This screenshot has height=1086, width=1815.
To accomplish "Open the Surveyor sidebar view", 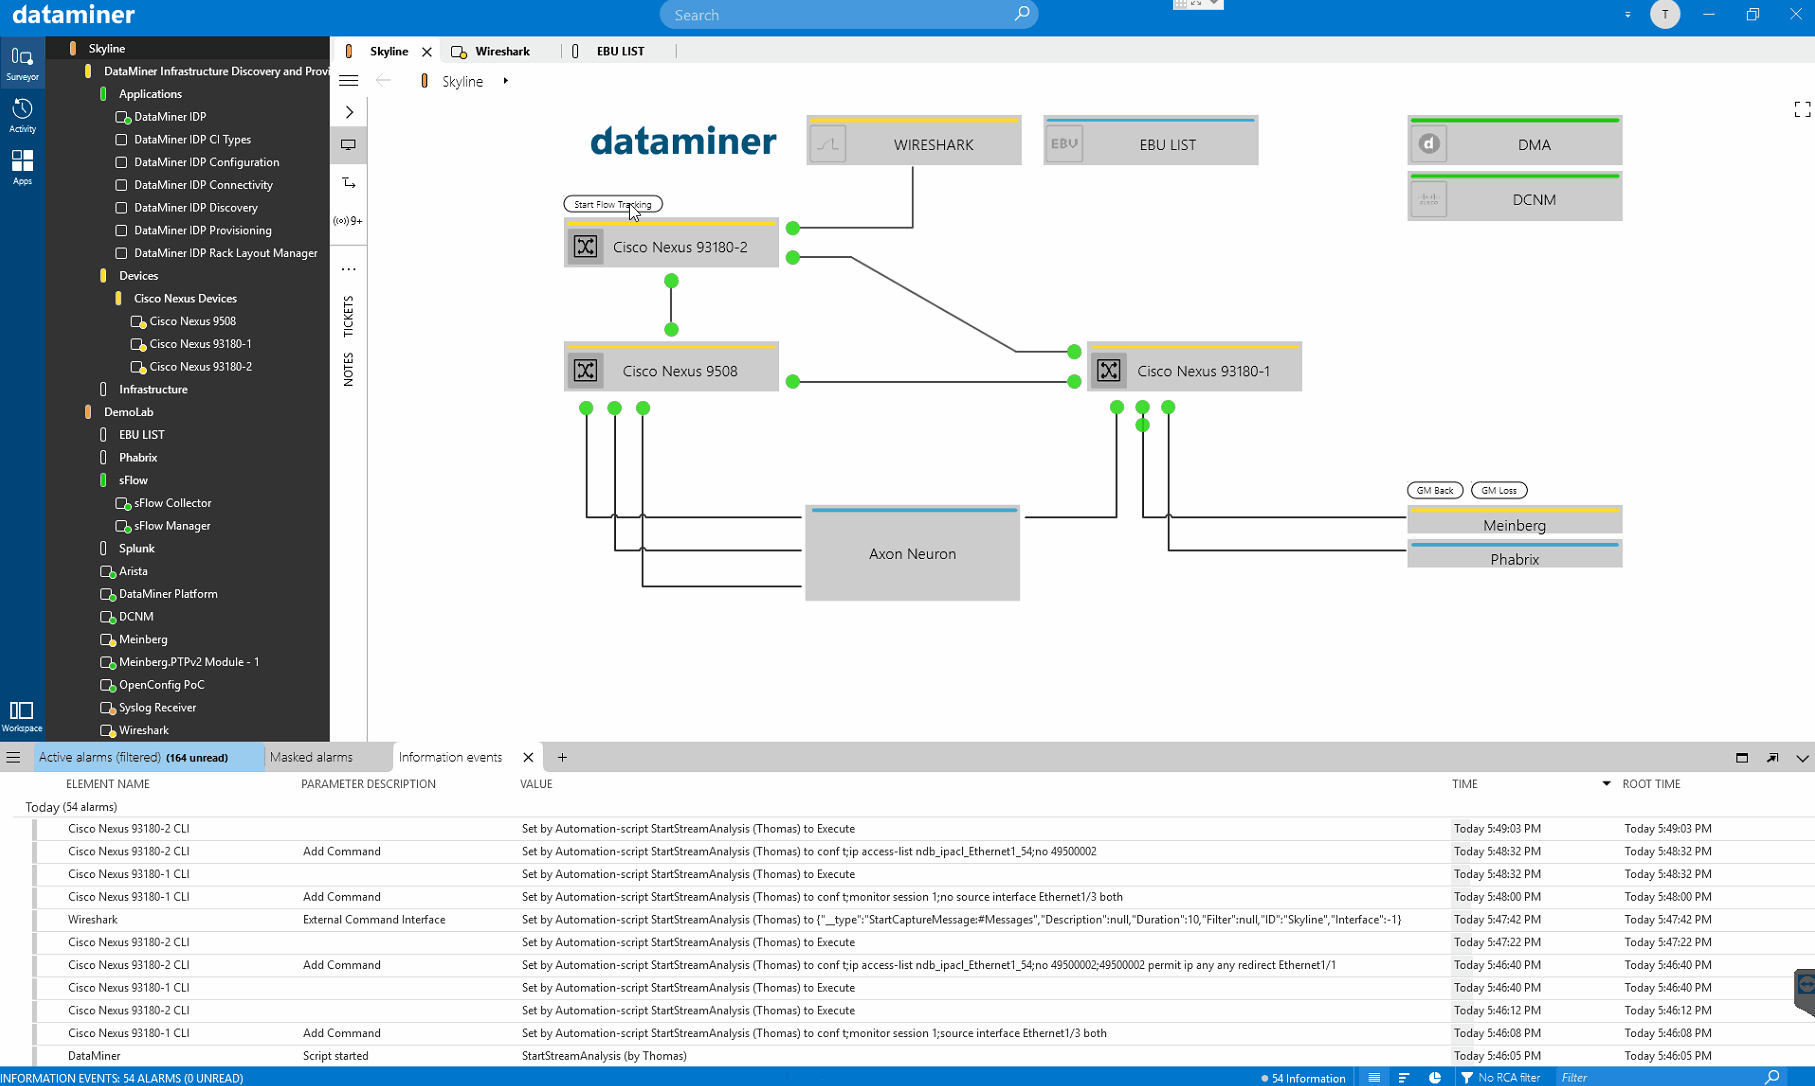I will (x=22, y=63).
